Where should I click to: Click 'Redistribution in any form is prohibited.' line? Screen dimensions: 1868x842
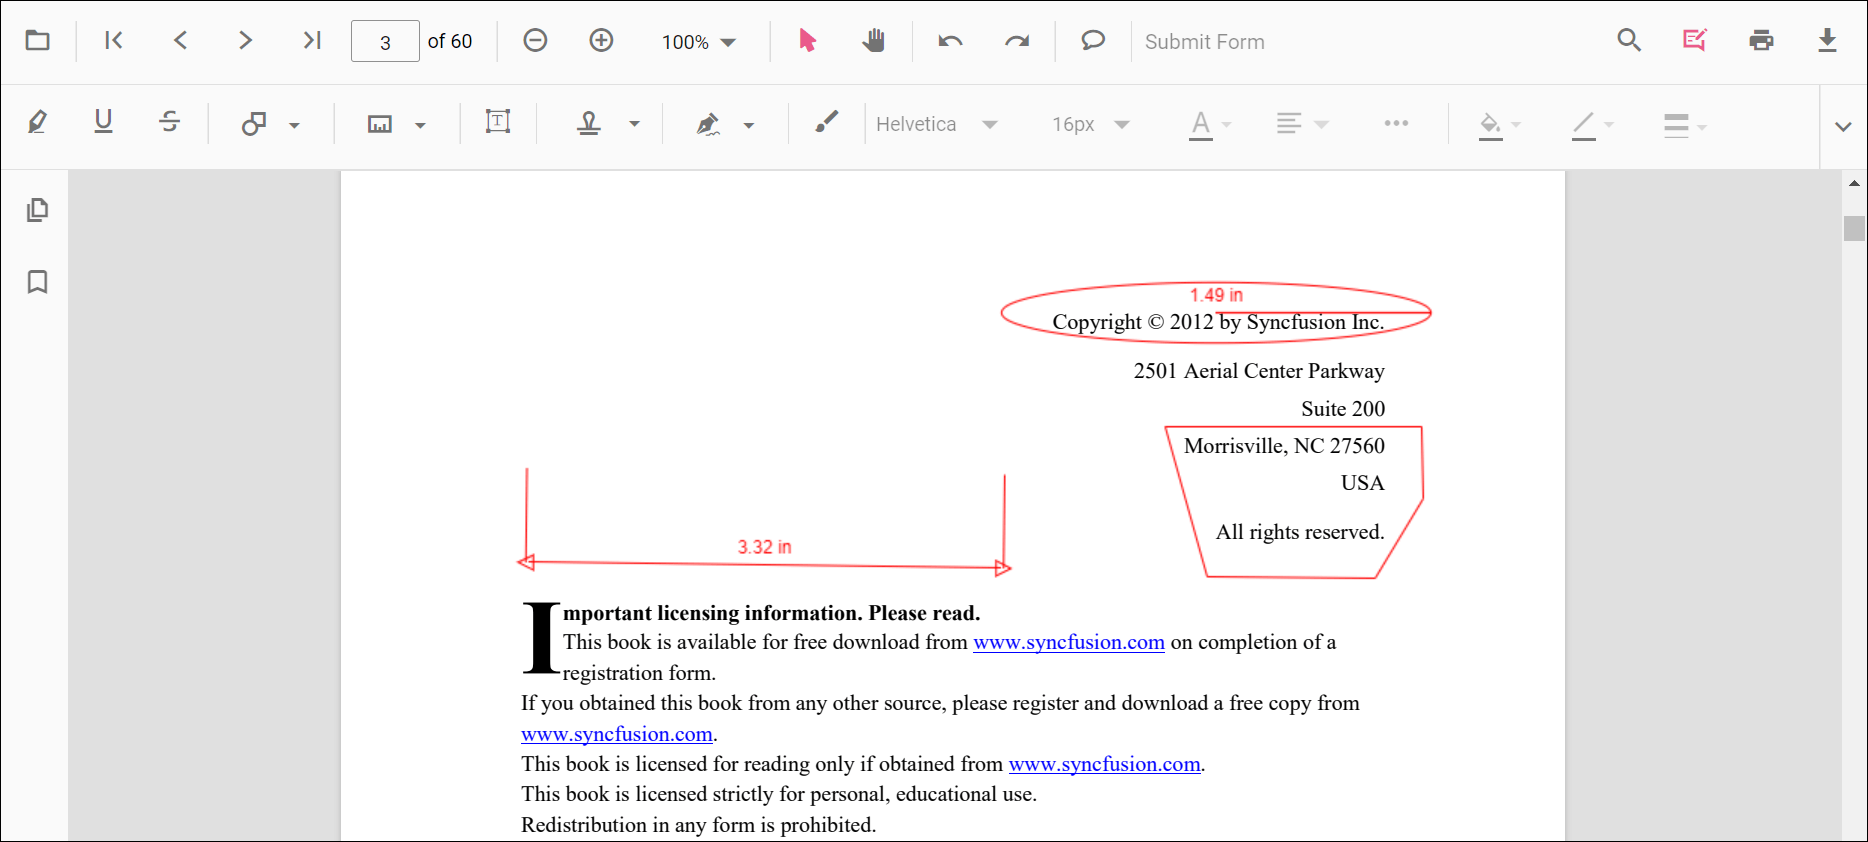[698, 825]
